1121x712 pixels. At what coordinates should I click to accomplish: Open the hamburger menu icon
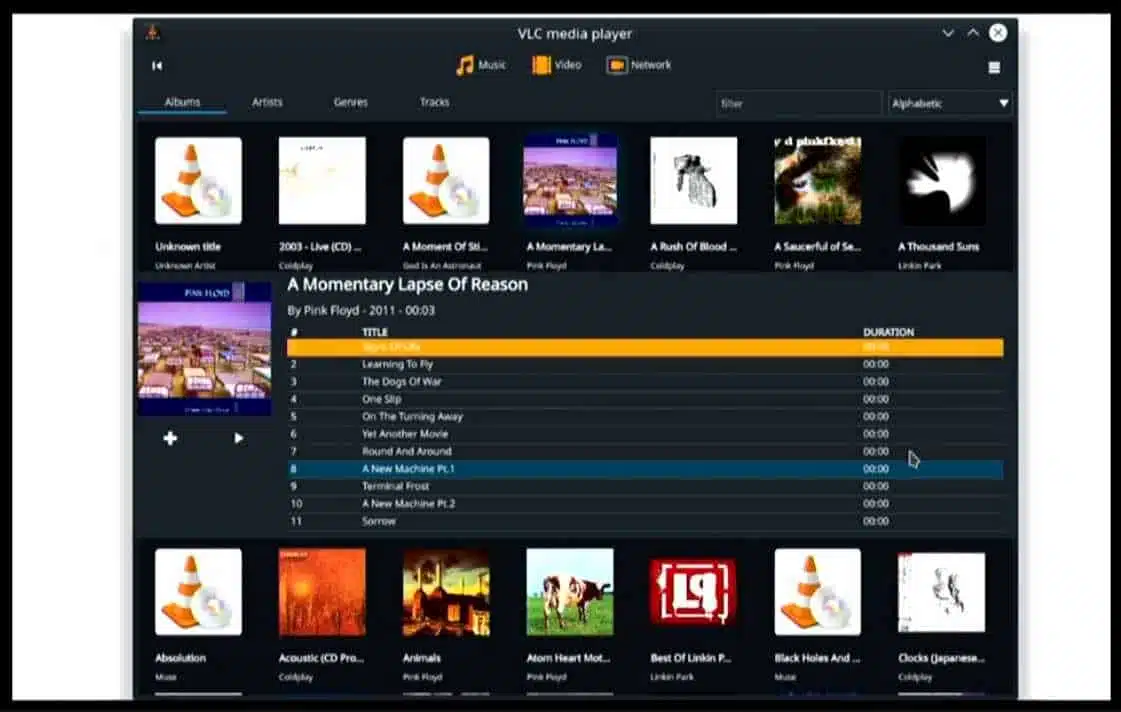pyautogui.click(x=994, y=67)
